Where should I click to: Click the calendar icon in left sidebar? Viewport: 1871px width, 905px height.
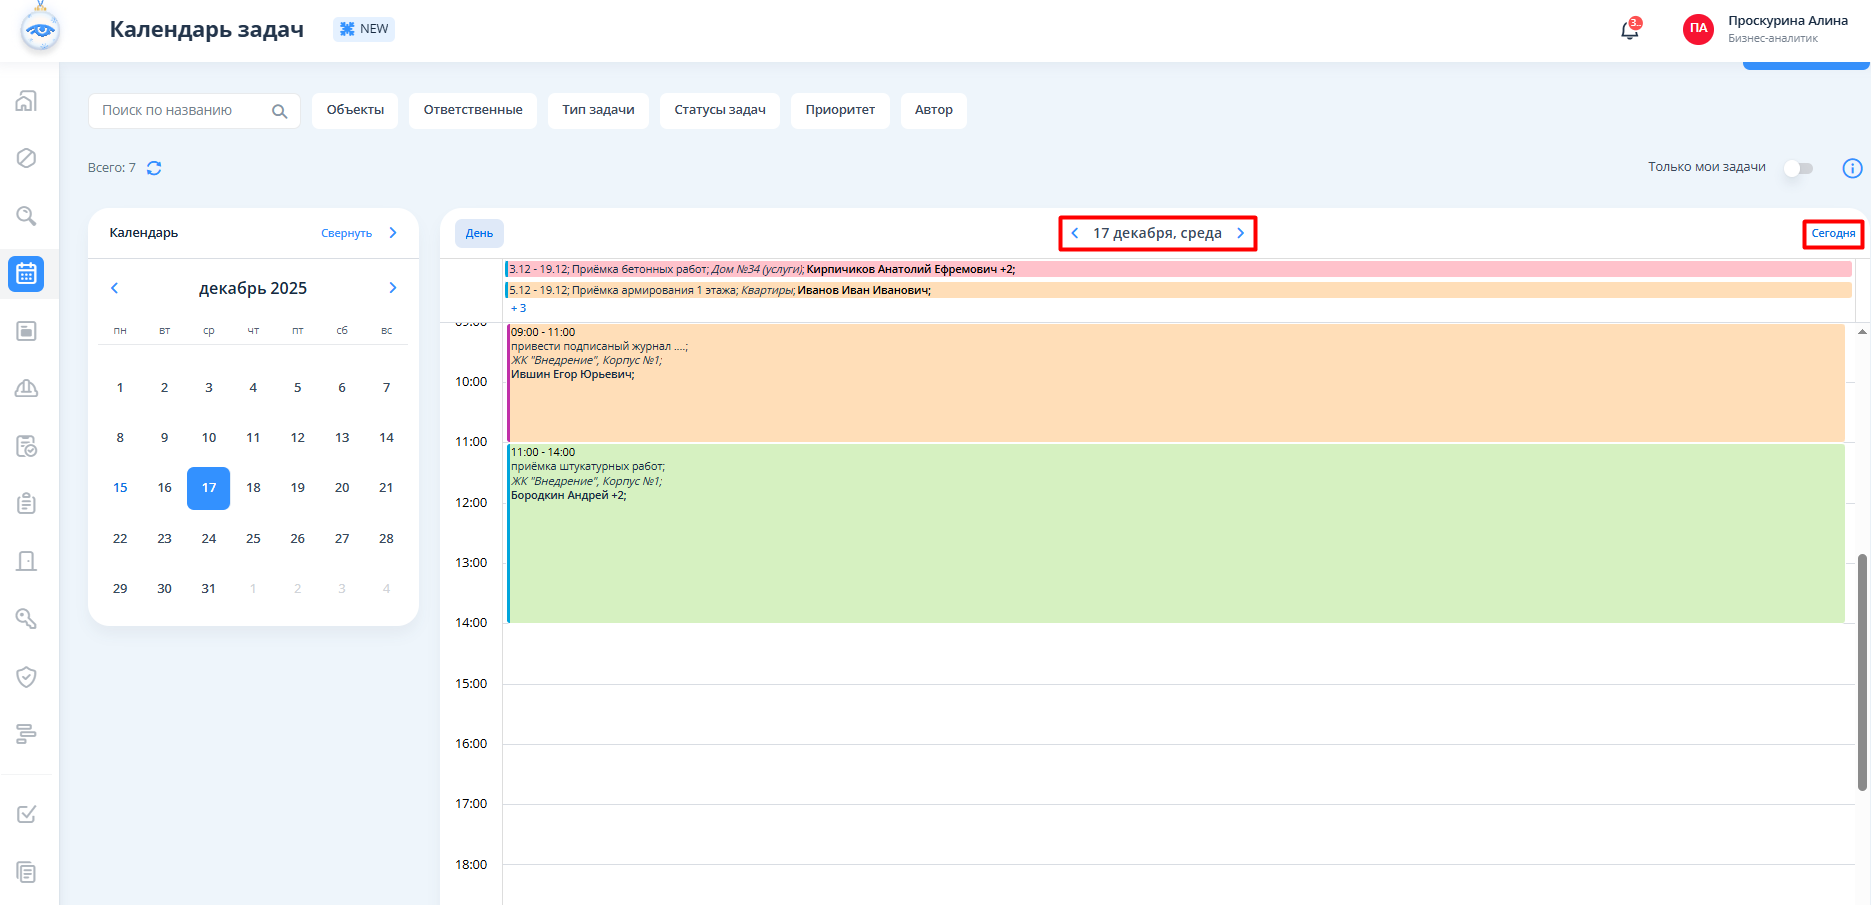coord(27,273)
